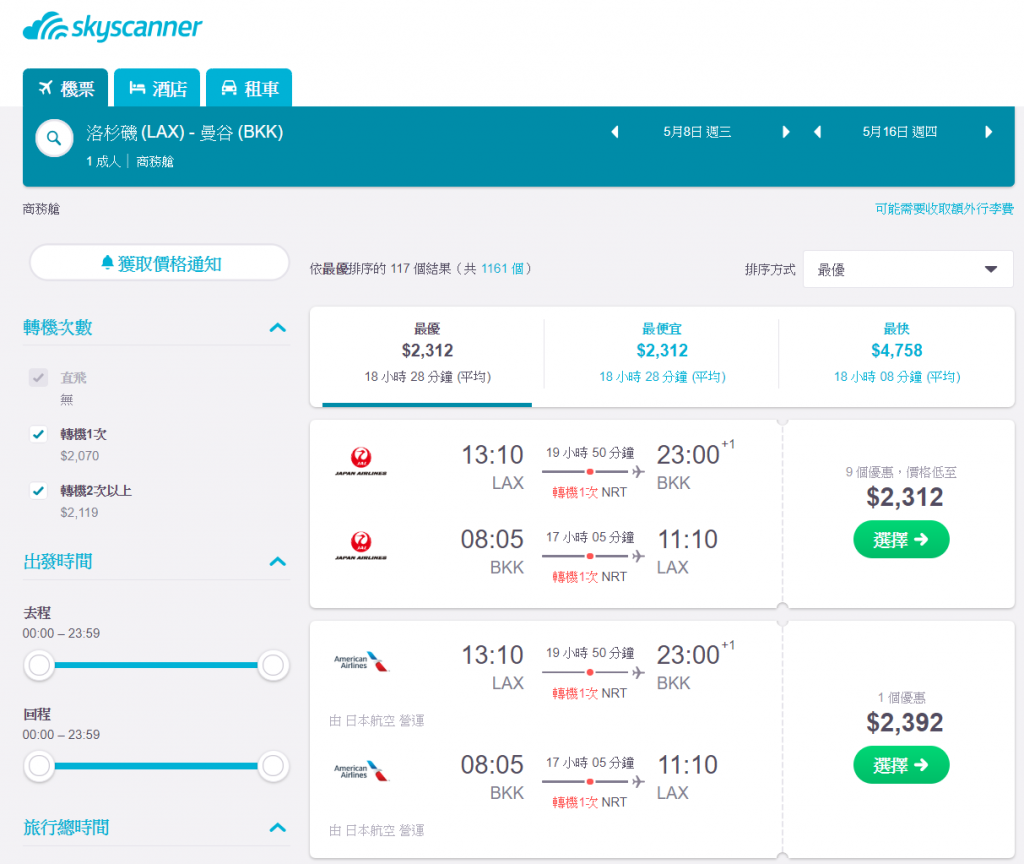
Task: Click Japan Airlines logo on outbound 13:10 flight
Action: (x=361, y=461)
